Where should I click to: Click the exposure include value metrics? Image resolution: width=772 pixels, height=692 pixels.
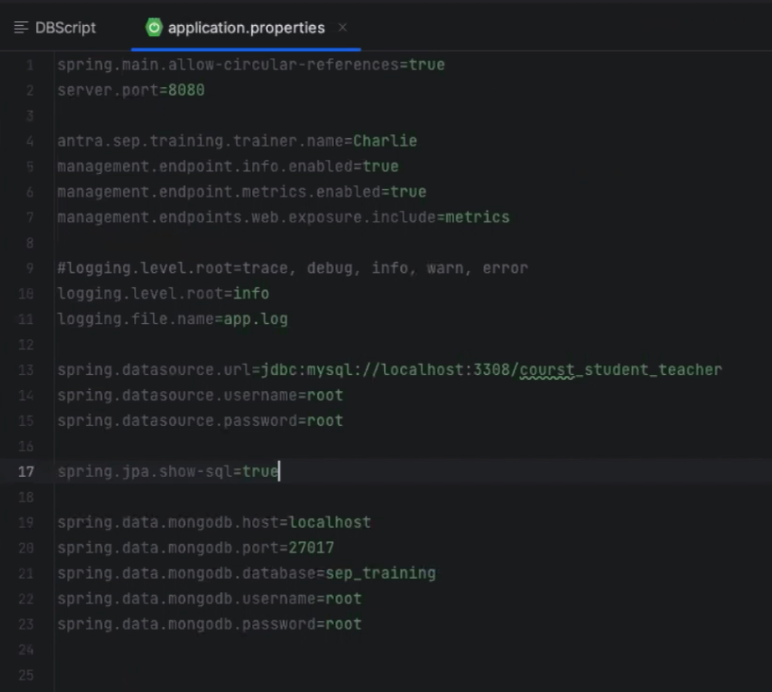[477, 217]
